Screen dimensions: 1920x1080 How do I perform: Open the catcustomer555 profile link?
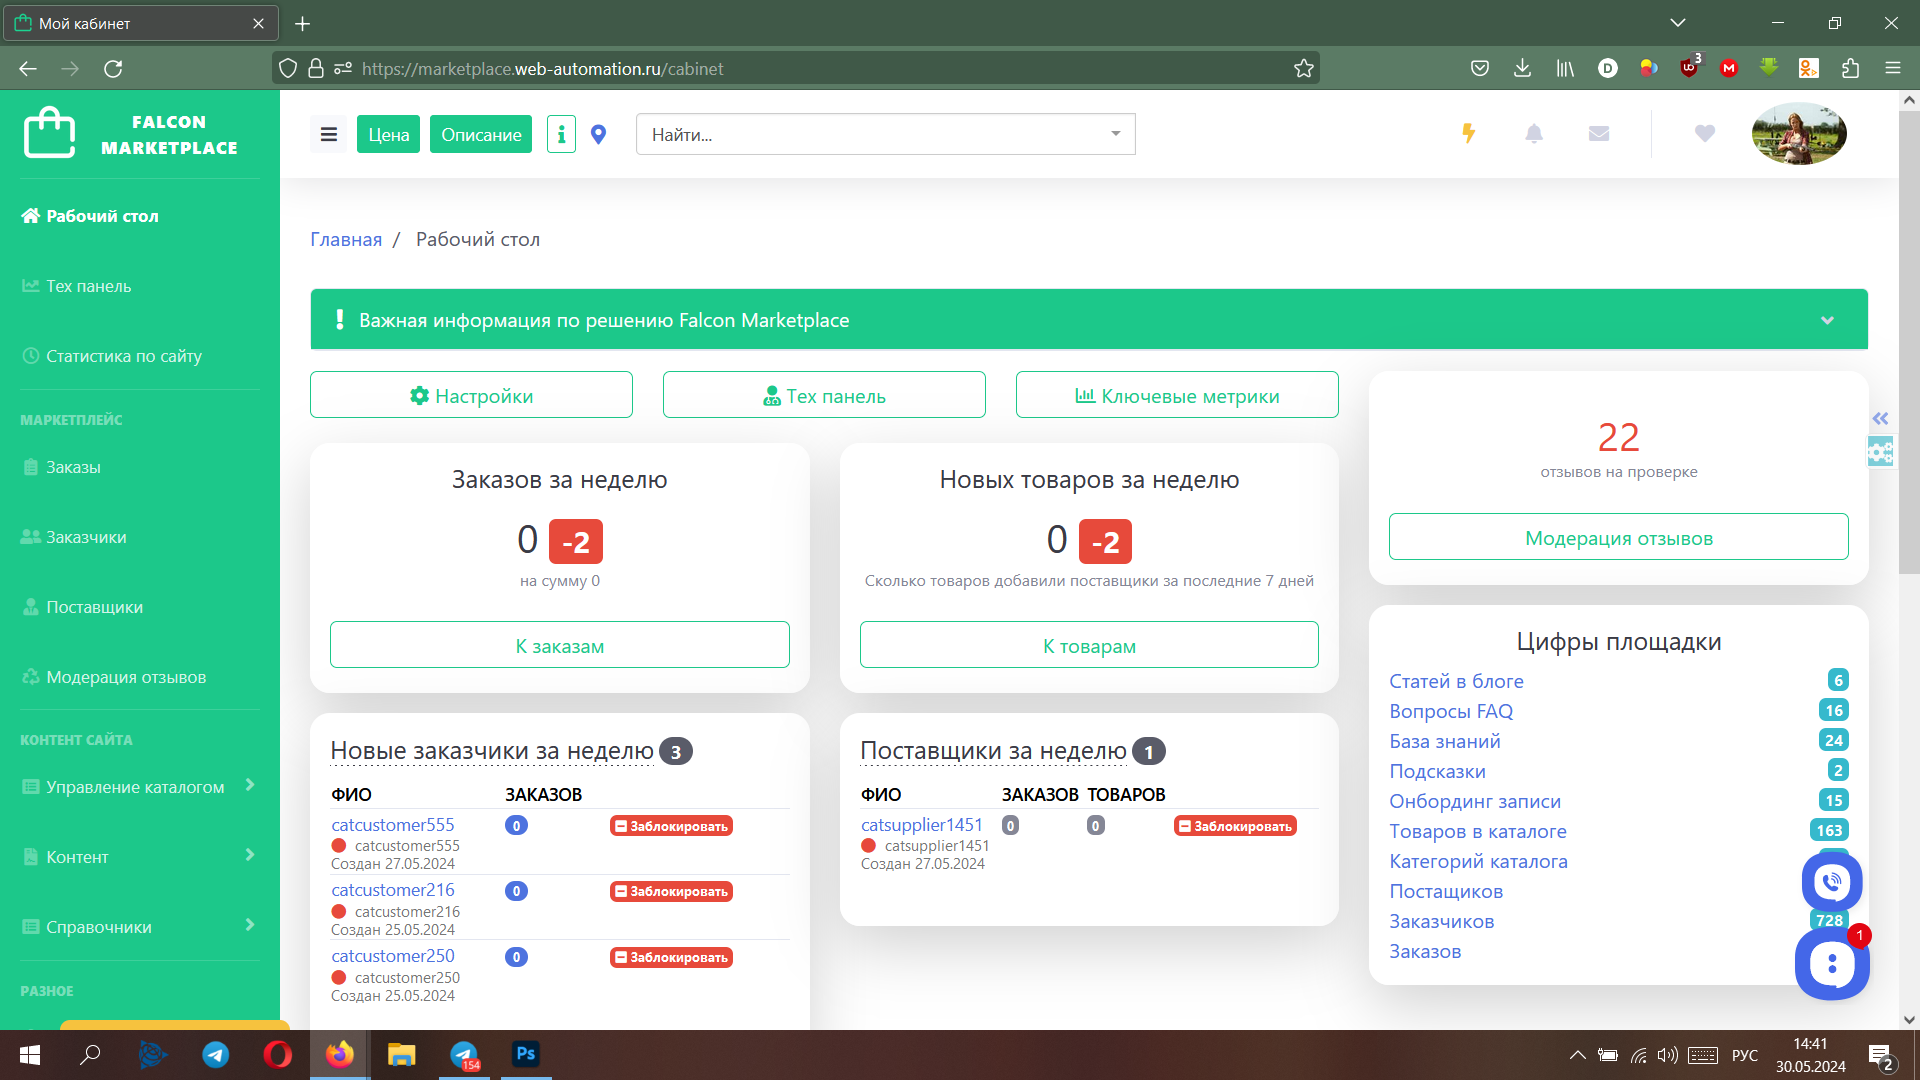click(392, 825)
